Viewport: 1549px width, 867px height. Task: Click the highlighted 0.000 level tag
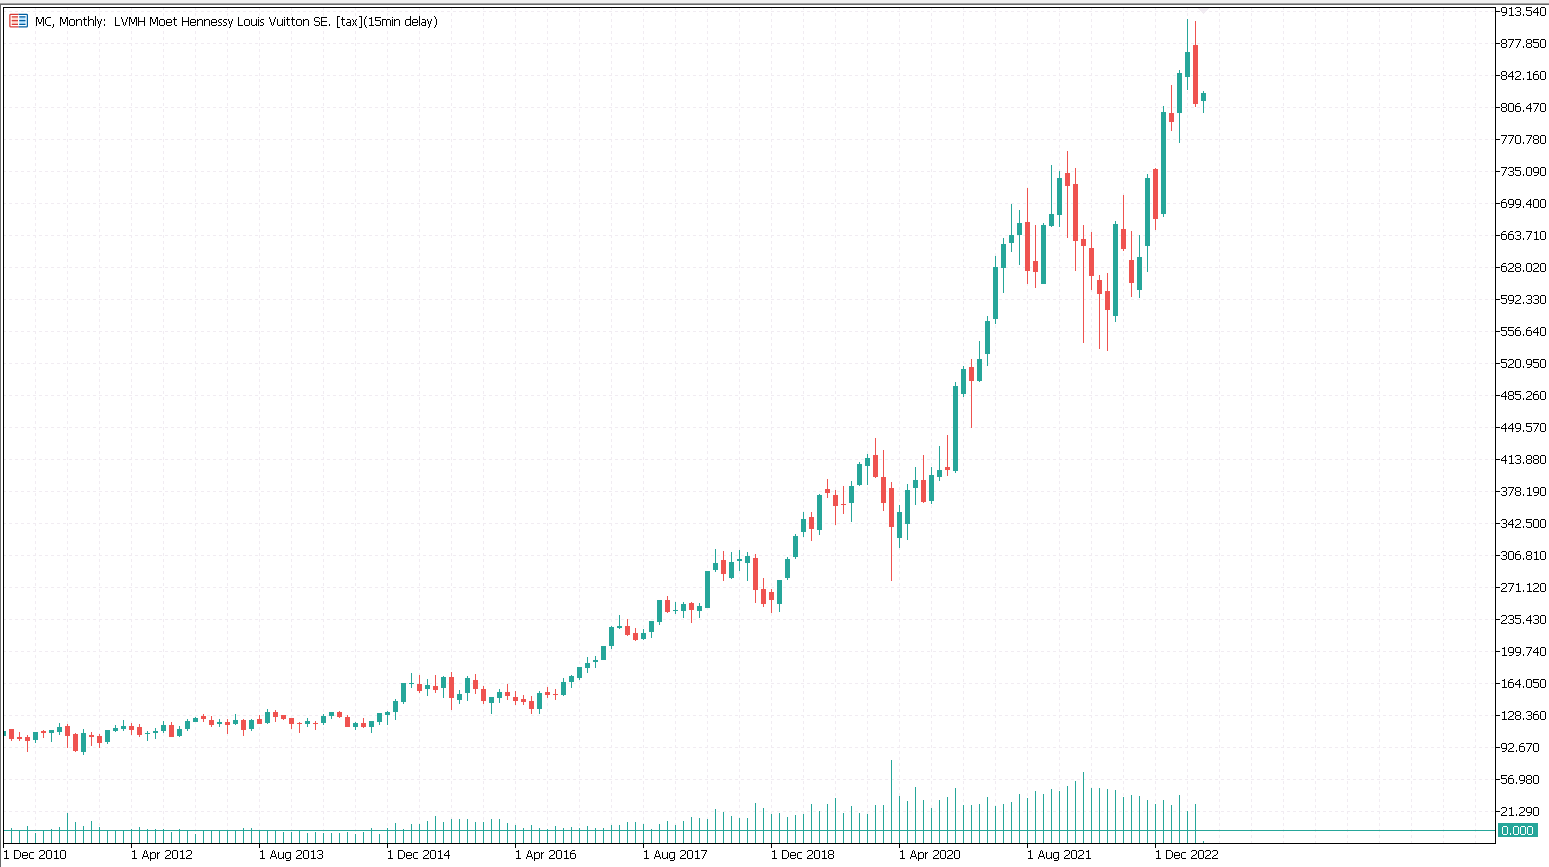coord(1517,830)
